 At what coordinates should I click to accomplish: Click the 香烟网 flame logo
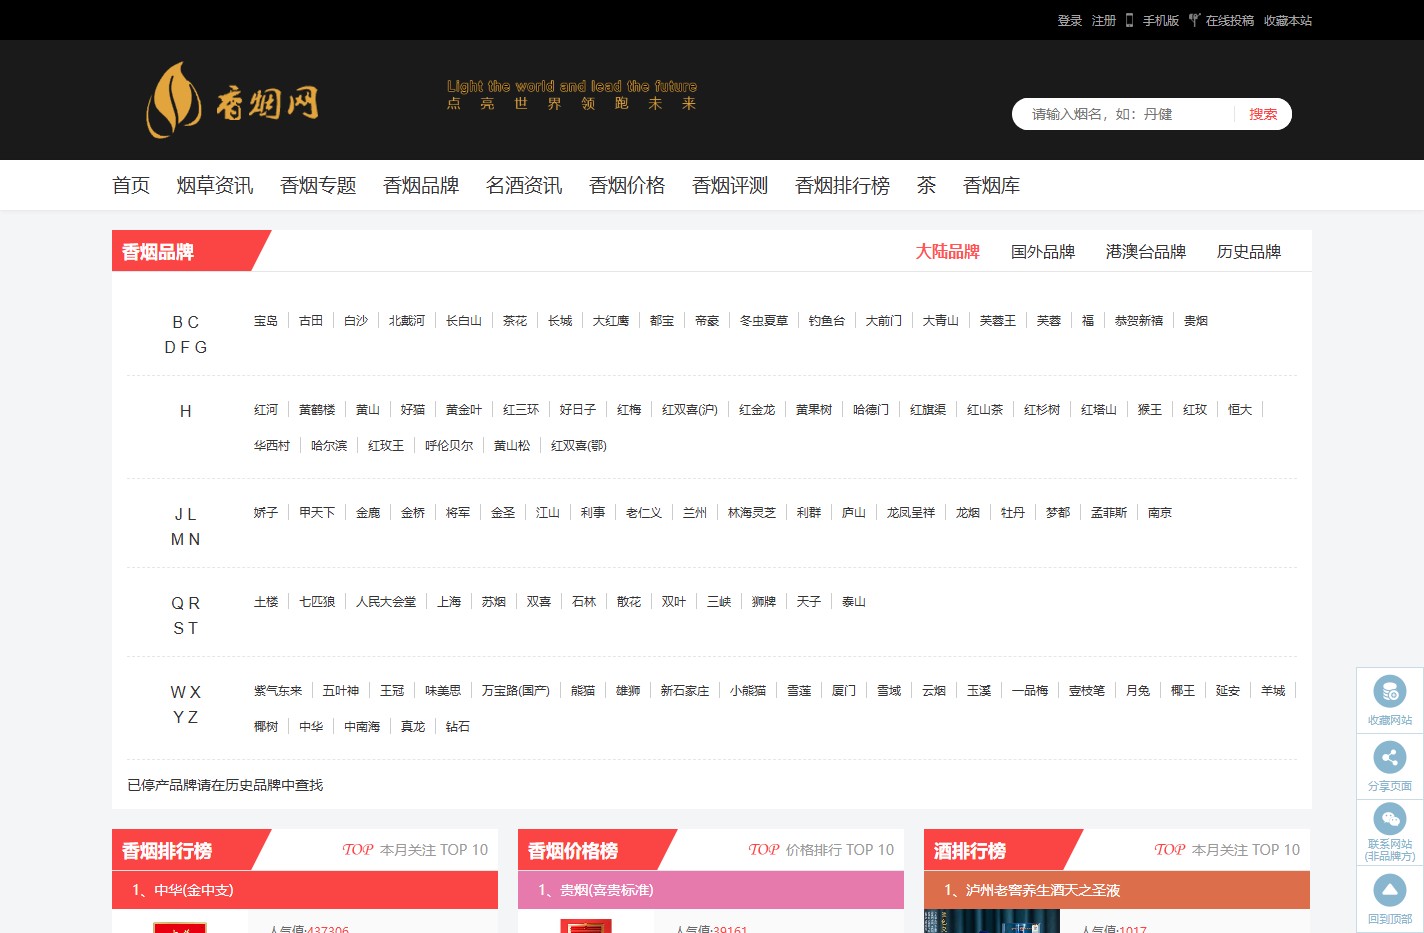point(232,100)
